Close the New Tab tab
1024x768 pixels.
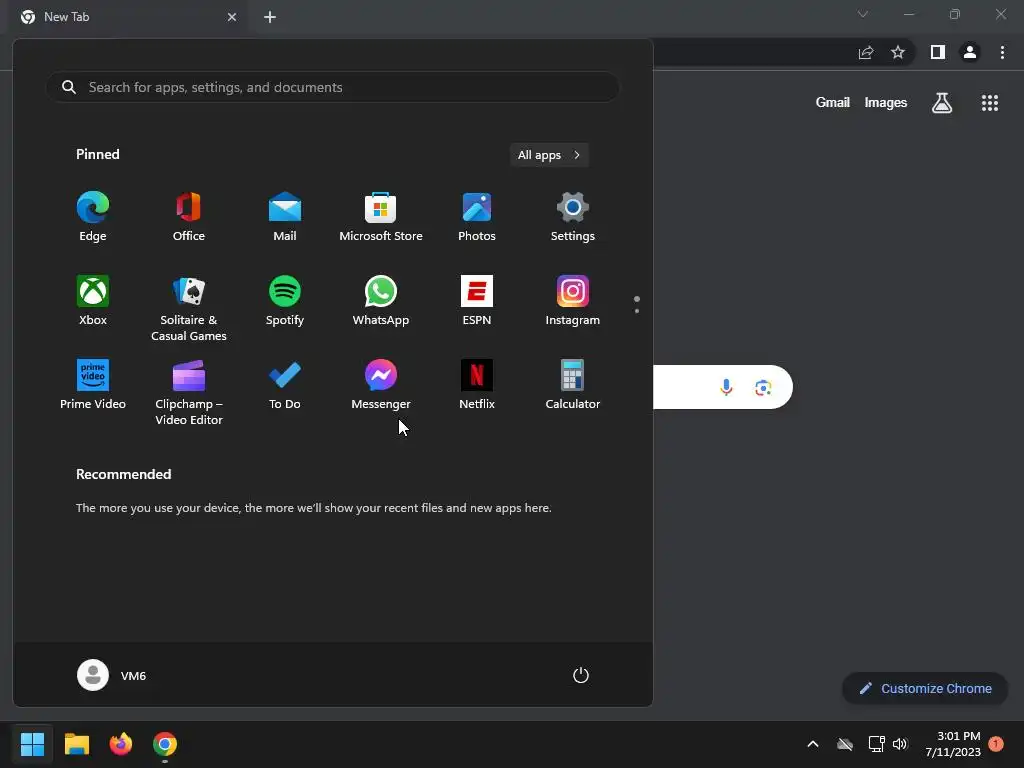[x=232, y=17]
